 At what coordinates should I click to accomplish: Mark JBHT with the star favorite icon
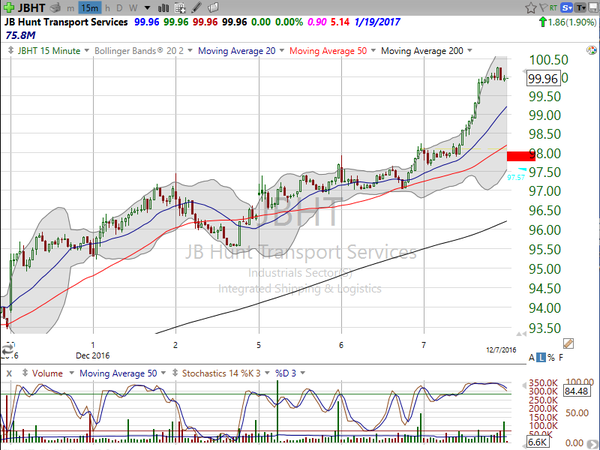[x=531, y=8]
